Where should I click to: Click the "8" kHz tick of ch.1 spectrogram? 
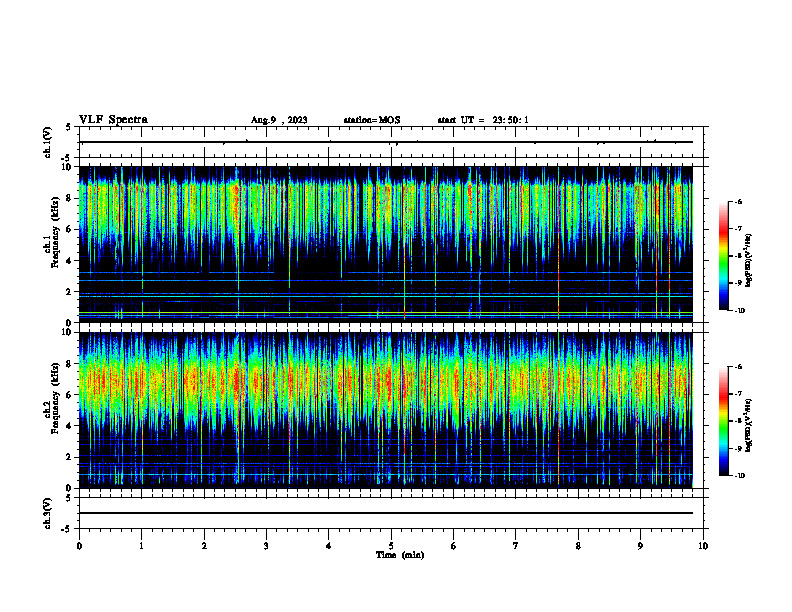70,198
